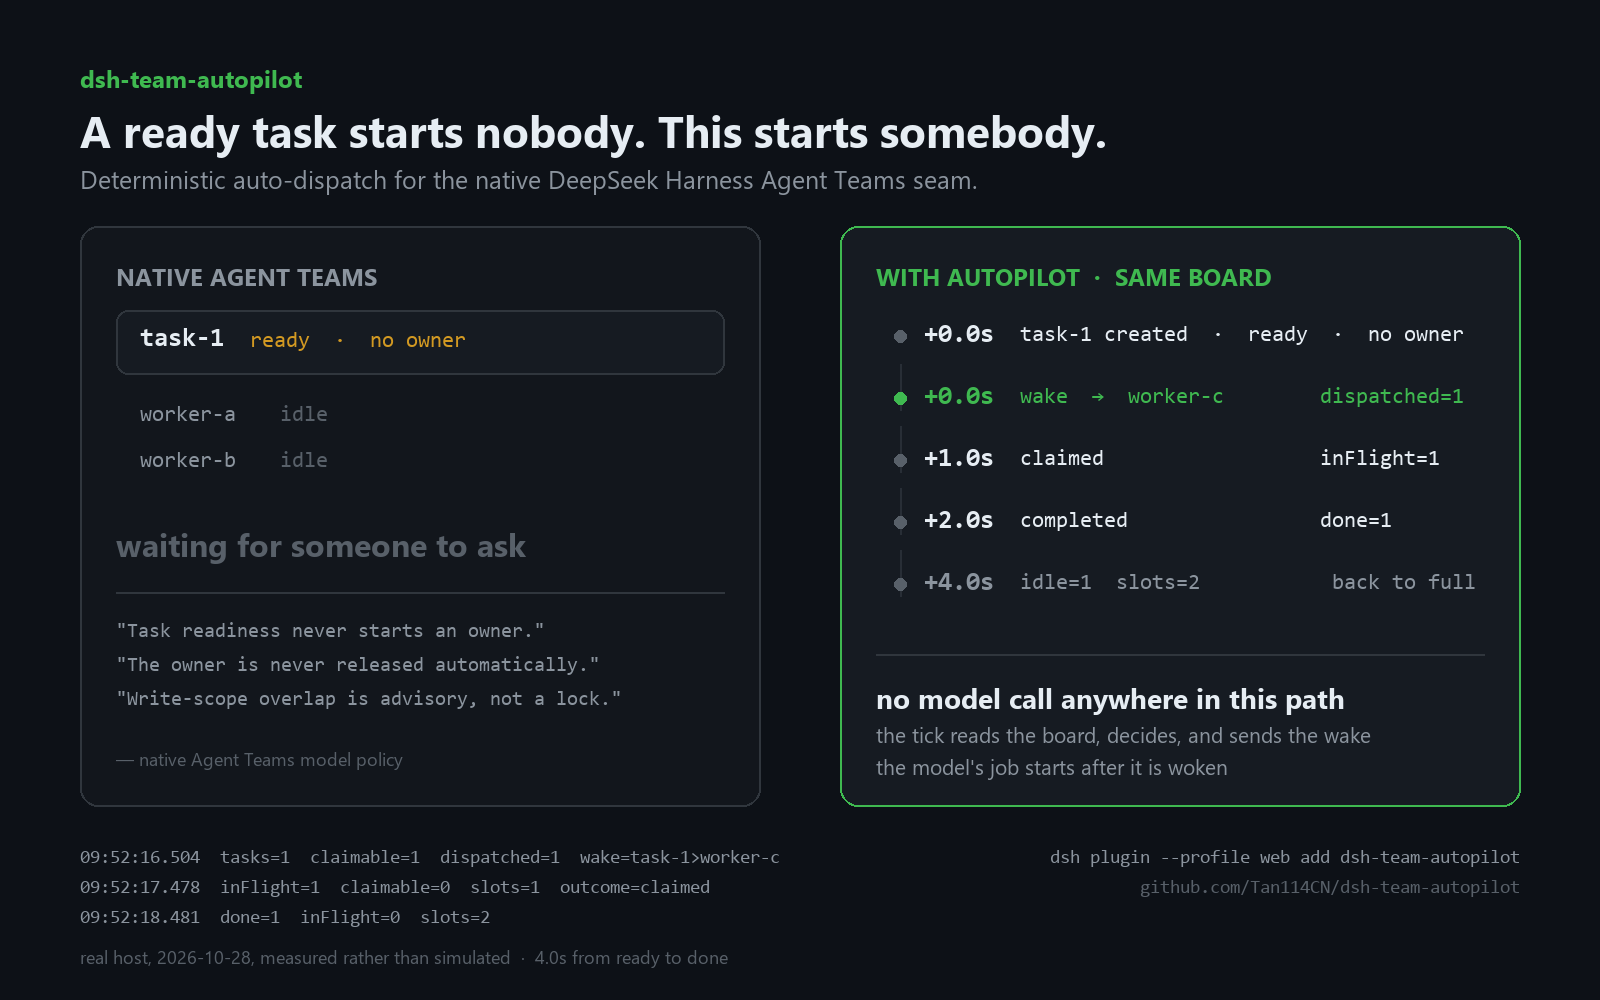Click the 09:52:18.481 log line
1600x1000 pixels.
[285, 917]
